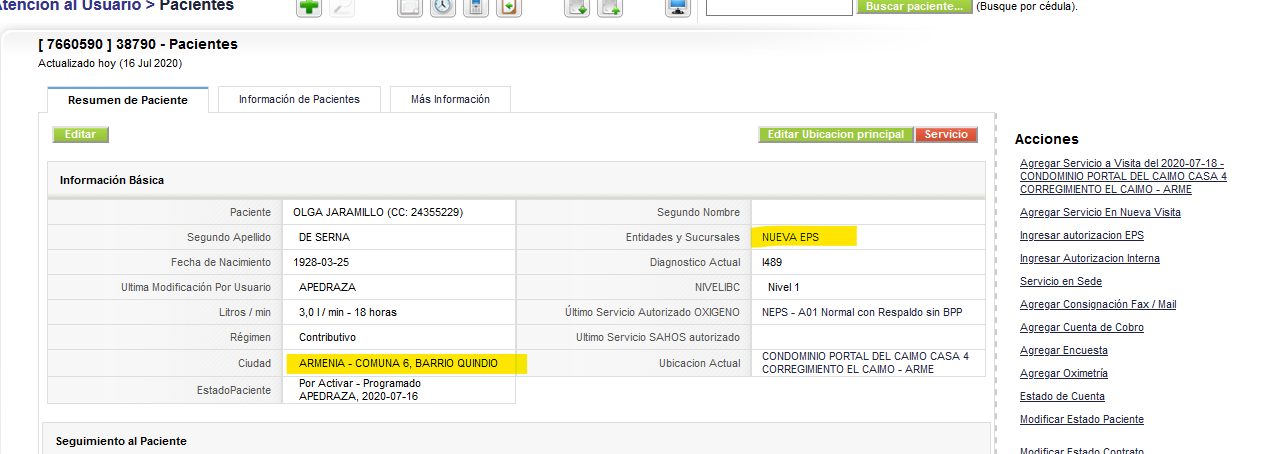The width and height of the screenshot is (1284, 454).
Task: Click the Pacientes breadcrumb heading
Action: (x=196, y=6)
